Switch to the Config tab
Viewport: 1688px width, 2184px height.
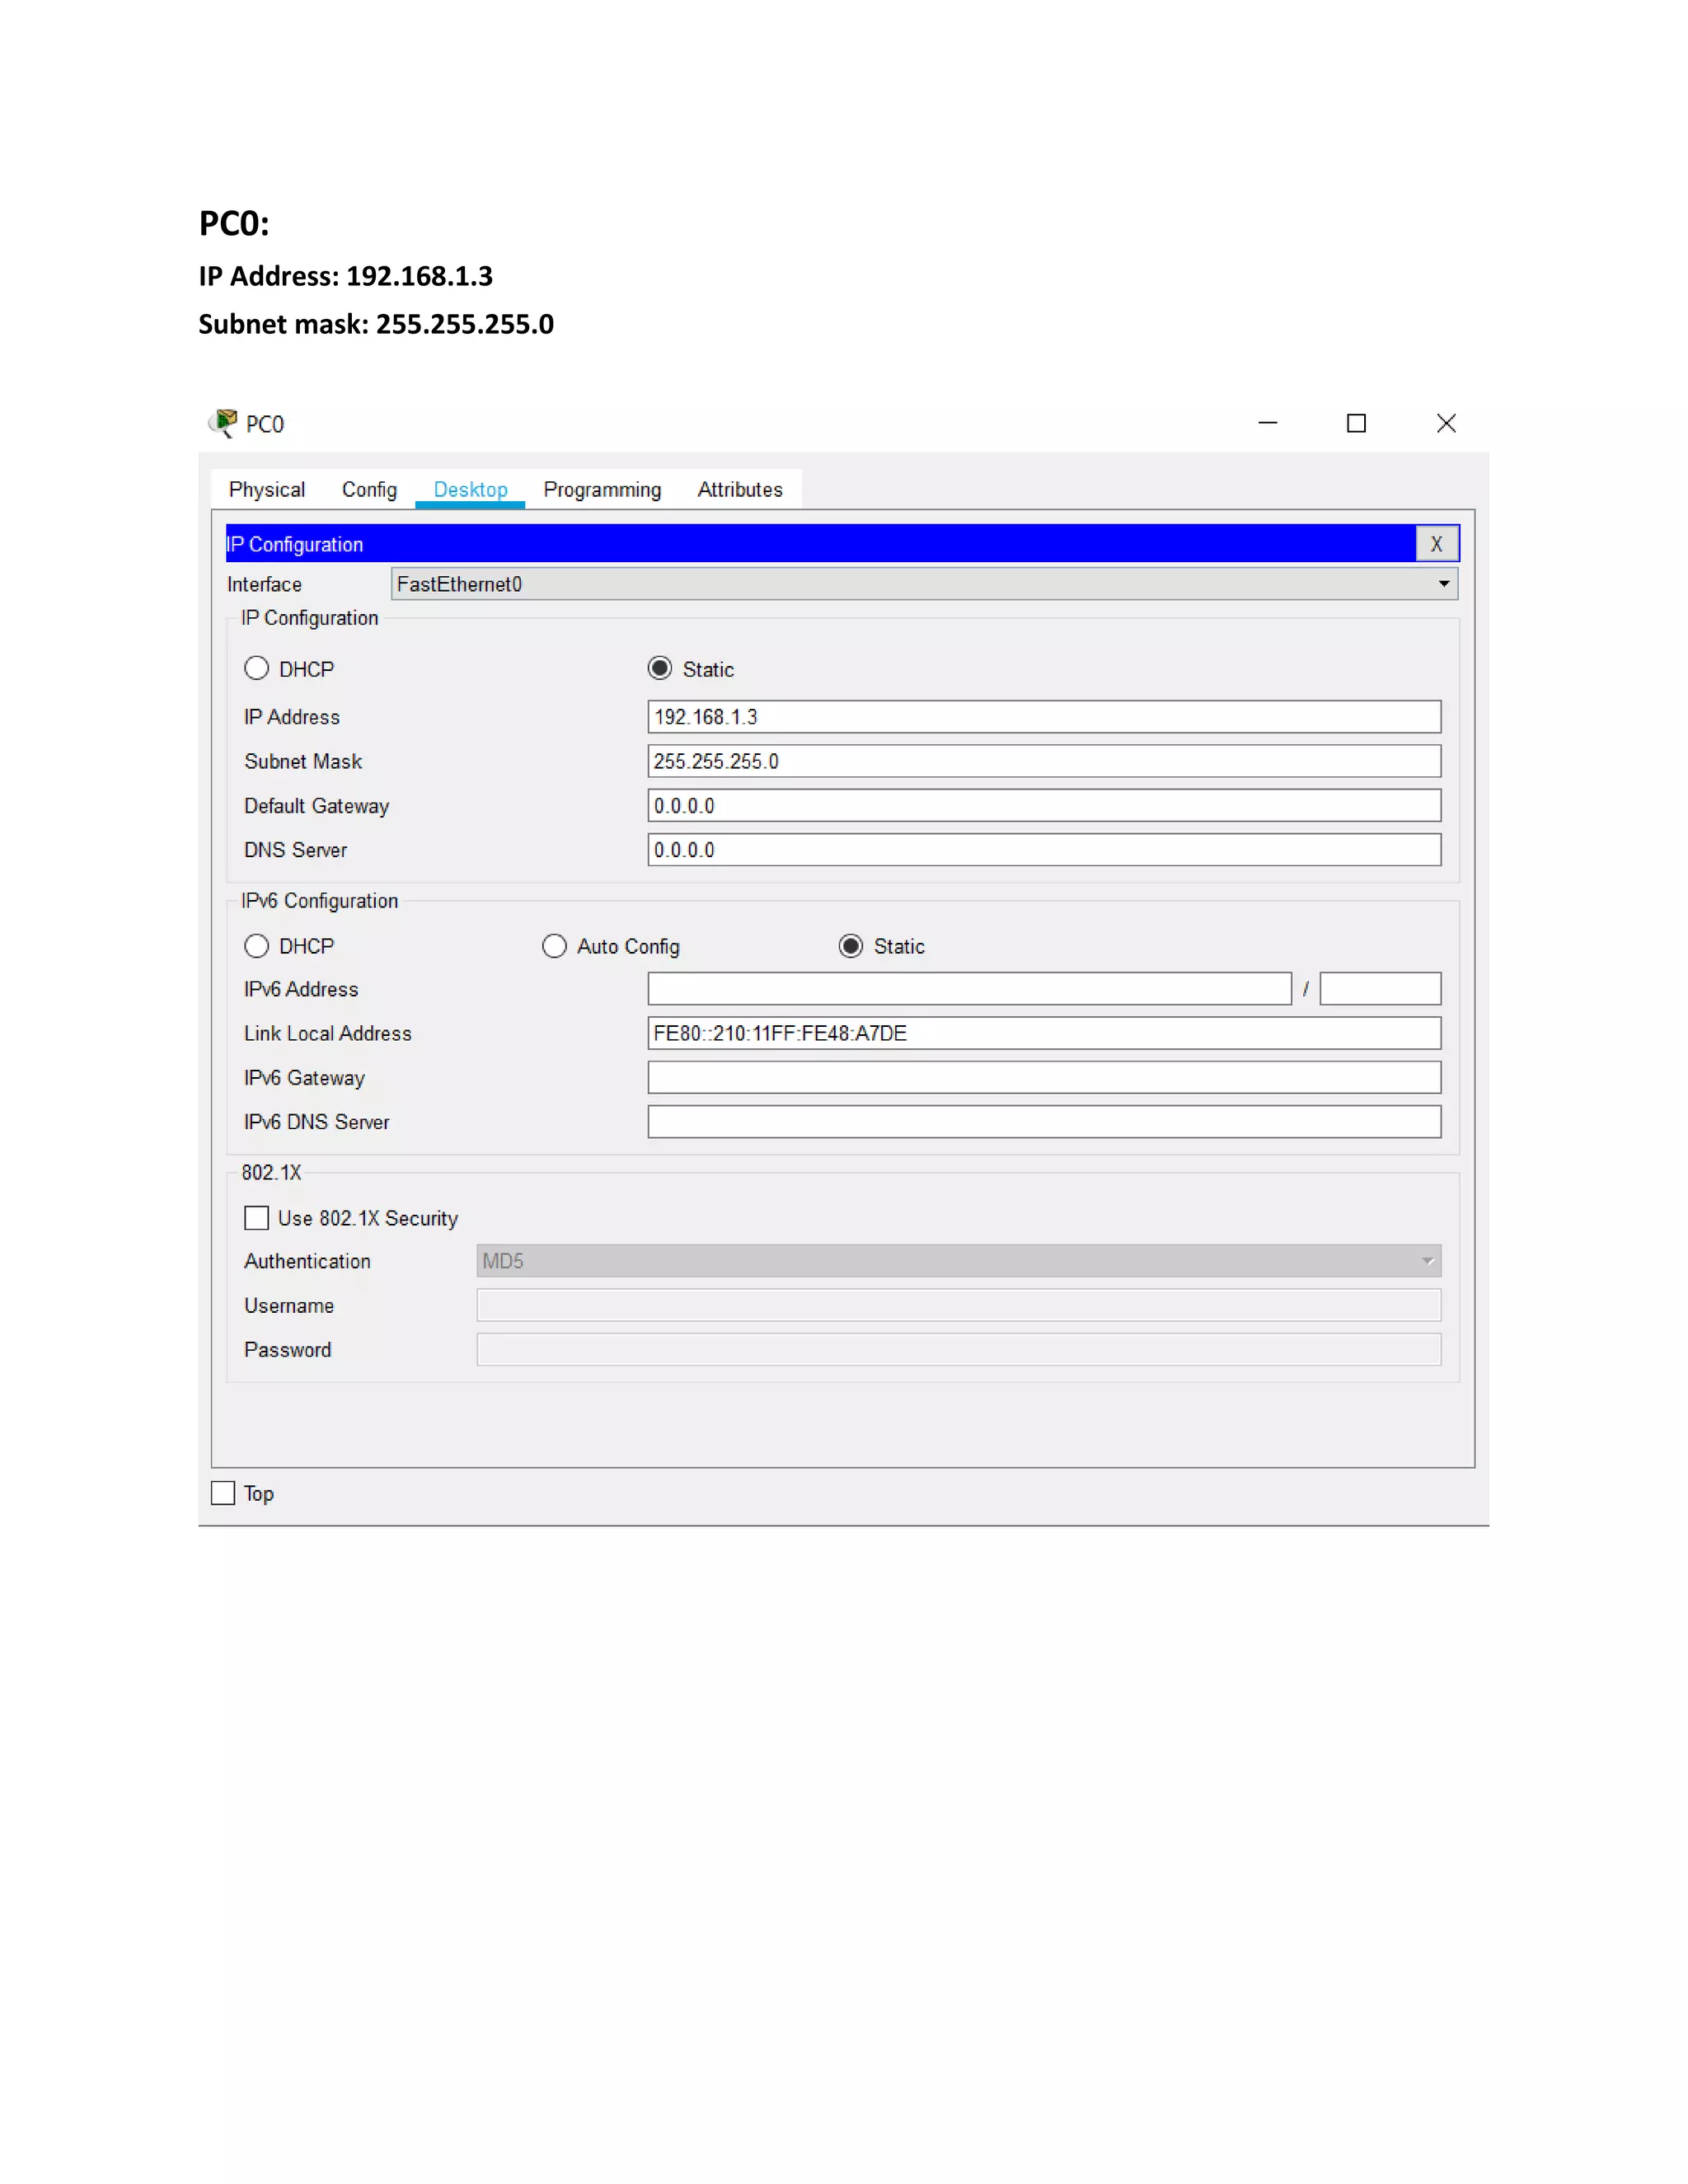[369, 490]
